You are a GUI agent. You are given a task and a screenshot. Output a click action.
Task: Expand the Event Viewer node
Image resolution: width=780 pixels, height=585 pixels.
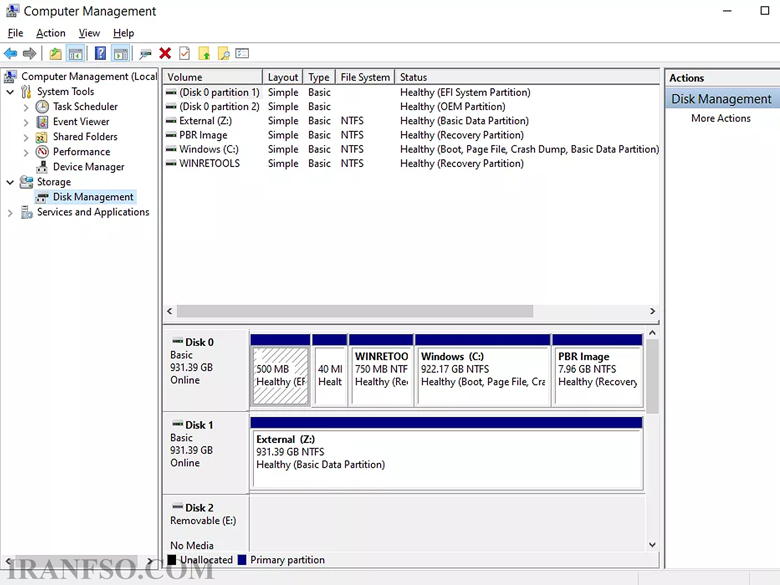(x=26, y=122)
